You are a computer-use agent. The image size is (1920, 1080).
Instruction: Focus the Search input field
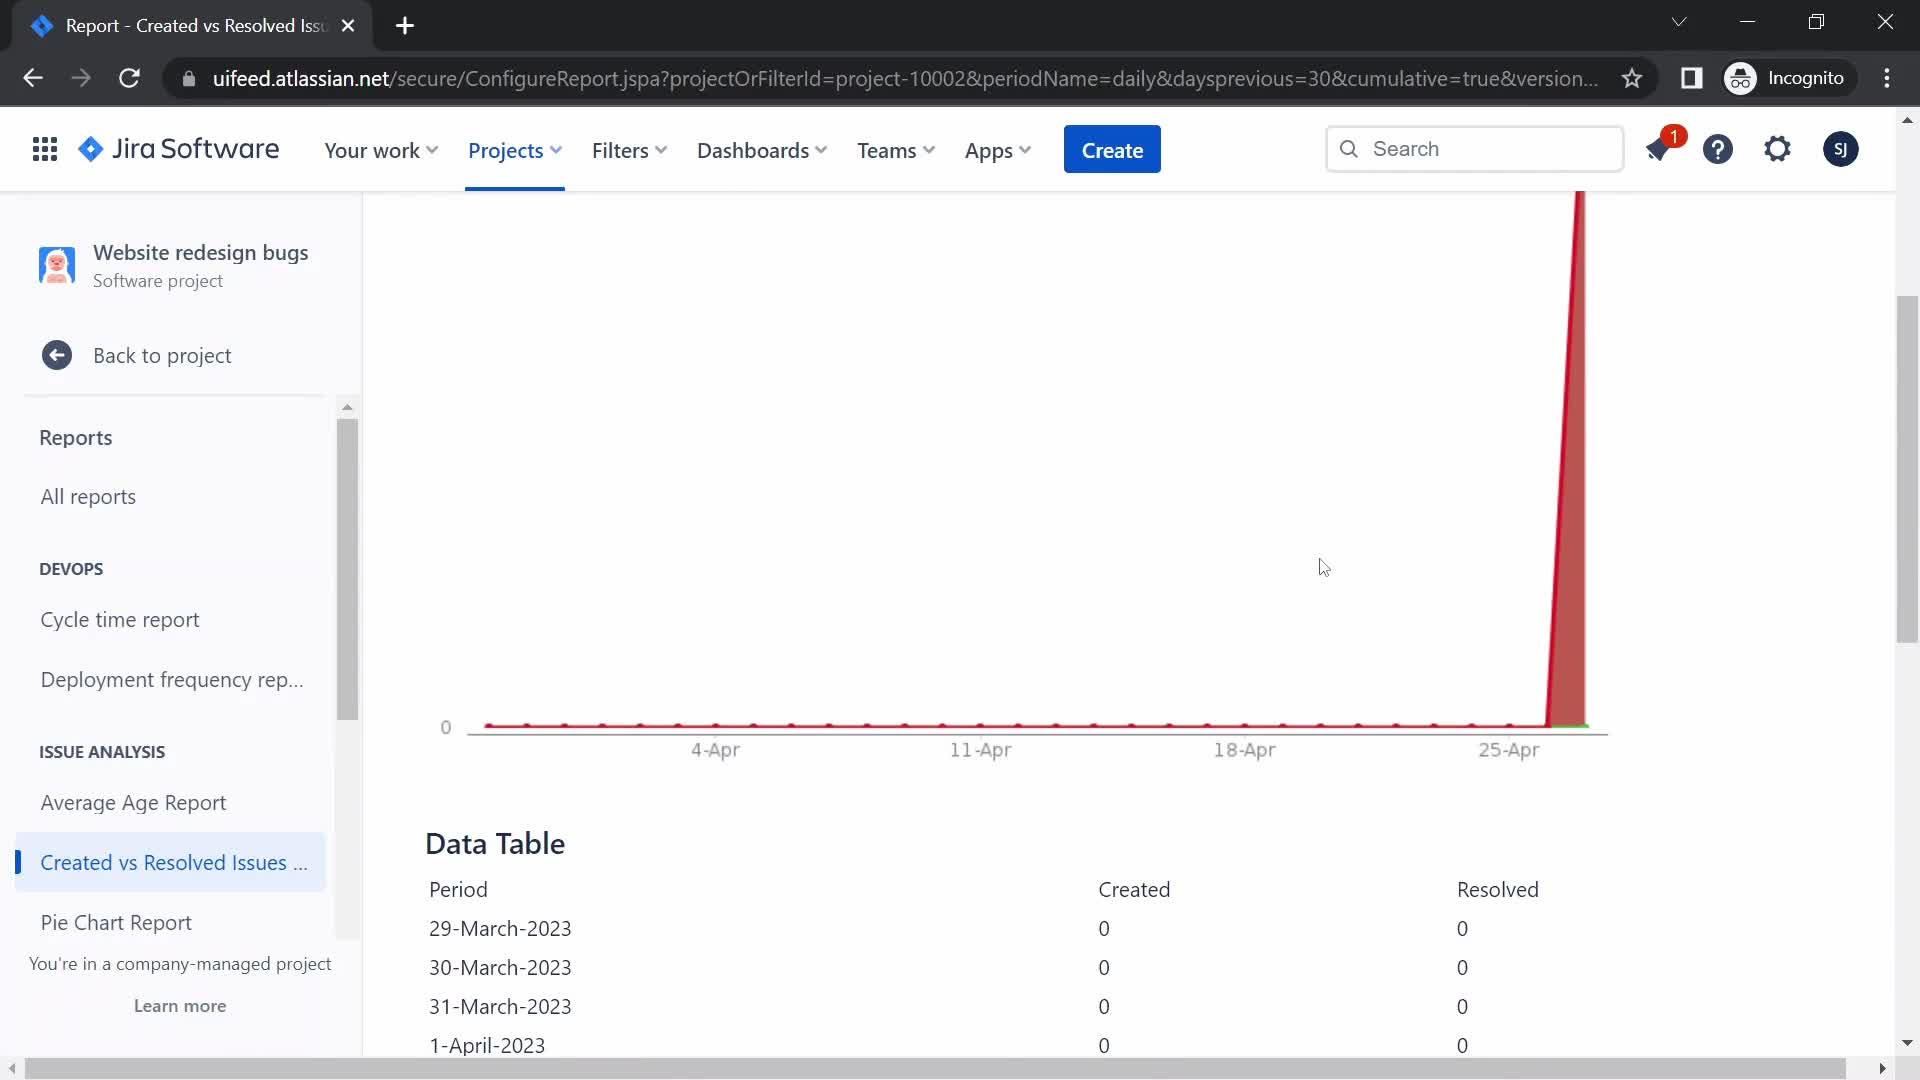coord(1474,149)
